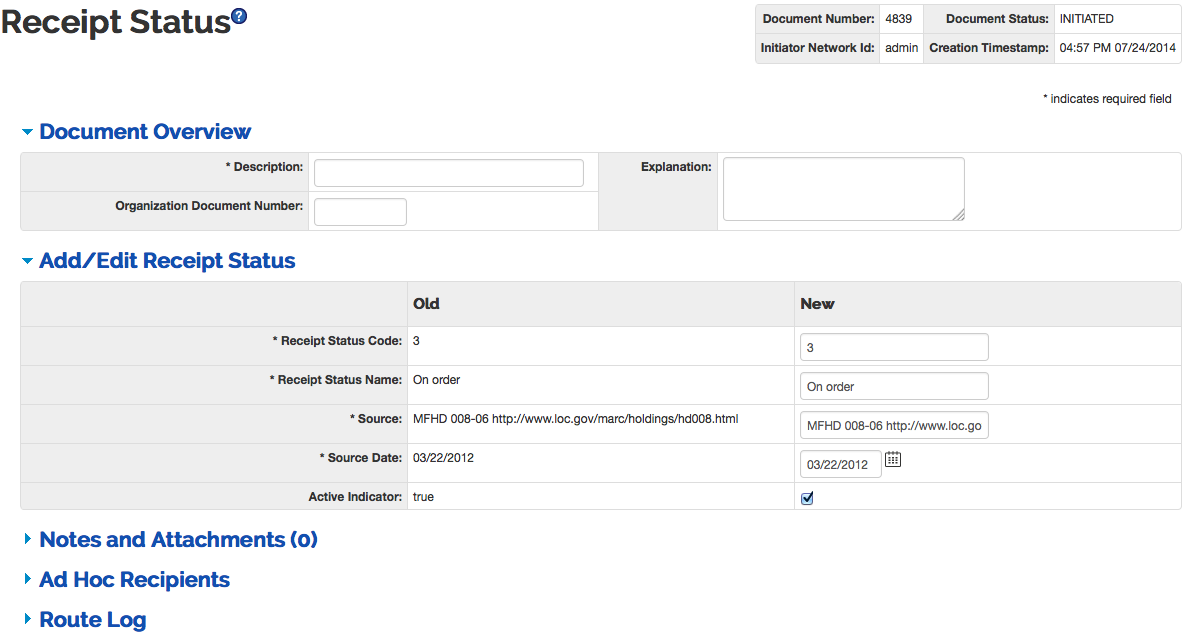The height and width of the screenshot is (636, 1183).
Task: Click the new Source Date text box
Action: [x=840, y=464]
